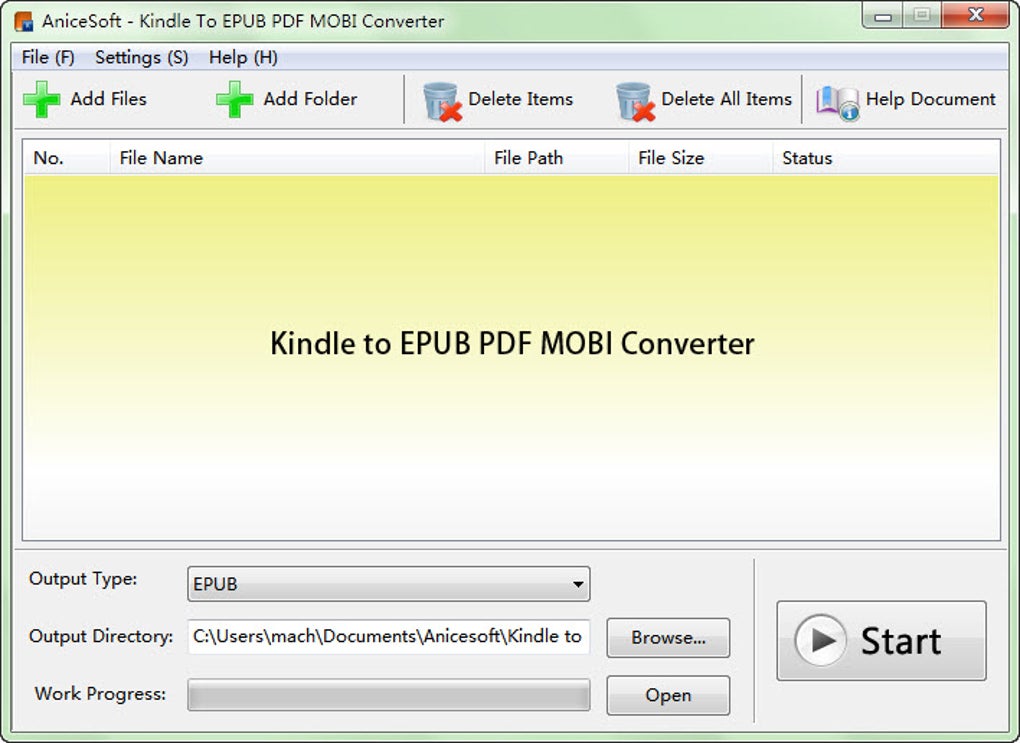Click the File Size column header
This screenshot has width=1020, height=743.
tap(701, 157)
